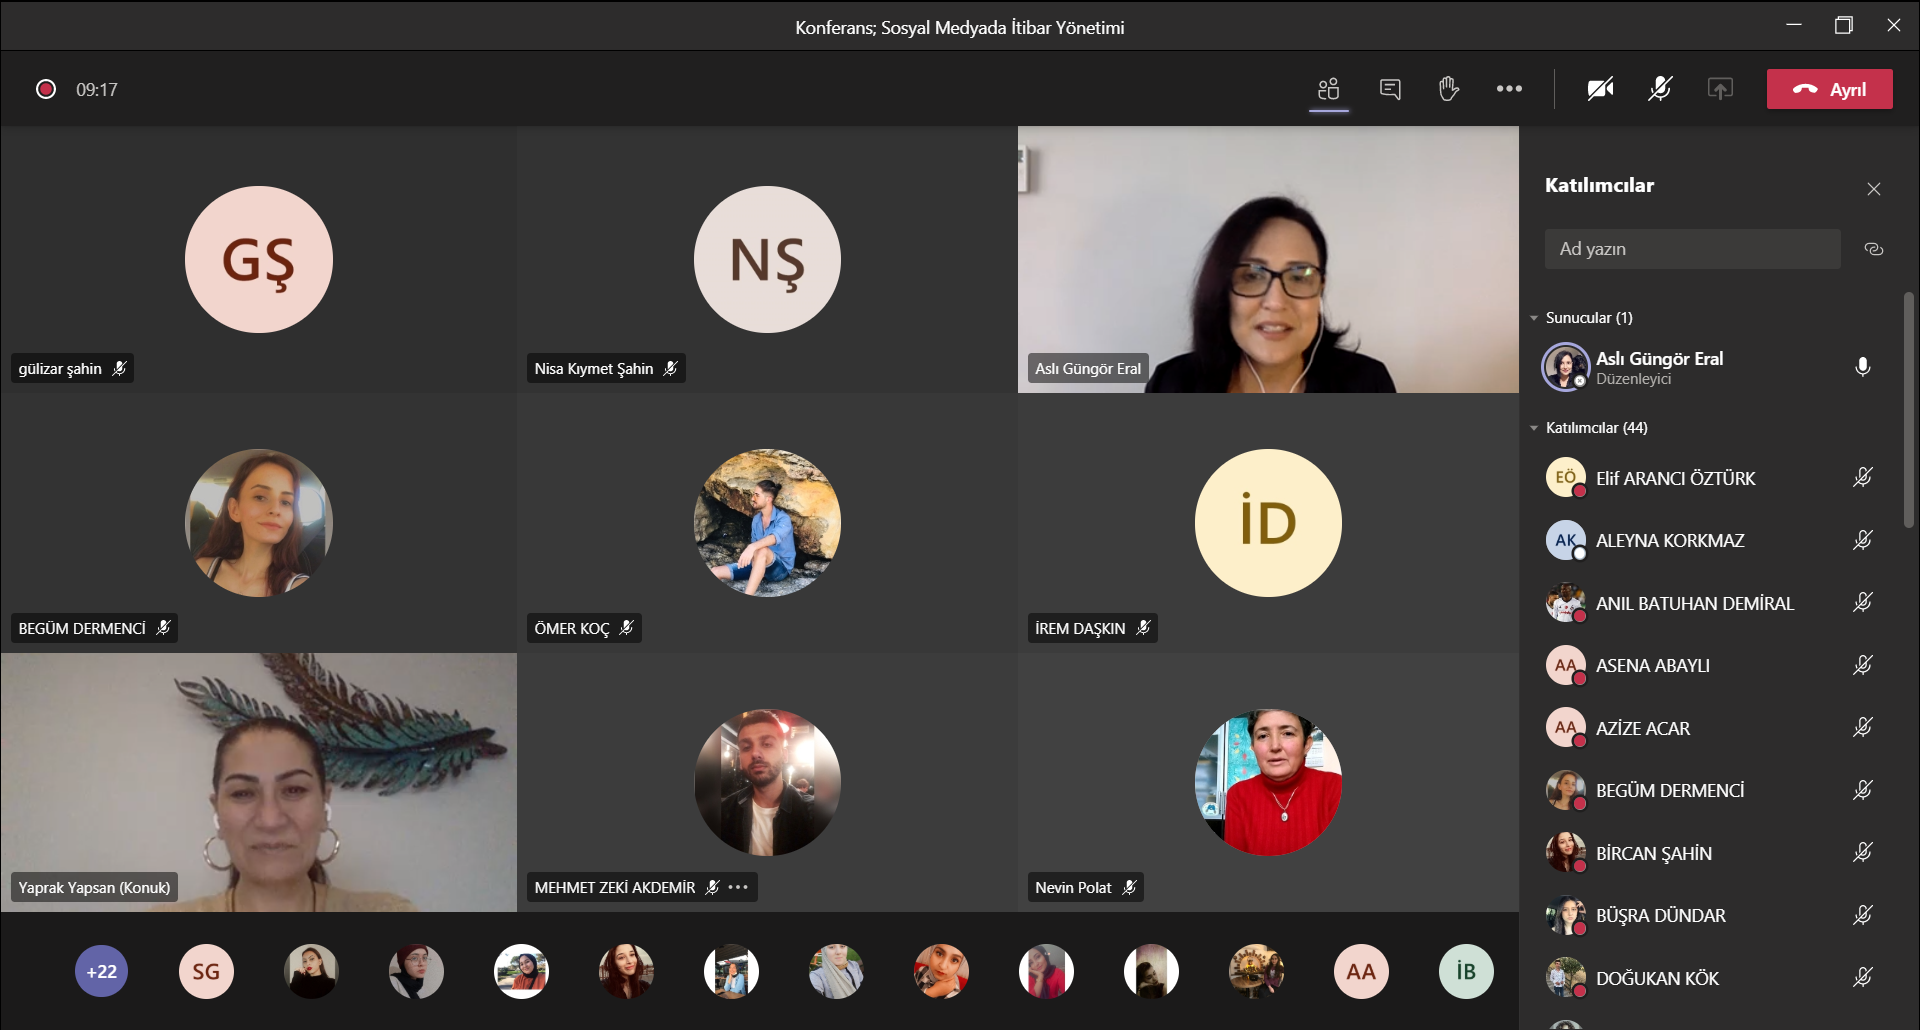Open more options on MEHMET ZEKİ AKDEMİR tile
Screen dimensions: 1920x1030
pyautogui.click(x=739, y=887)
